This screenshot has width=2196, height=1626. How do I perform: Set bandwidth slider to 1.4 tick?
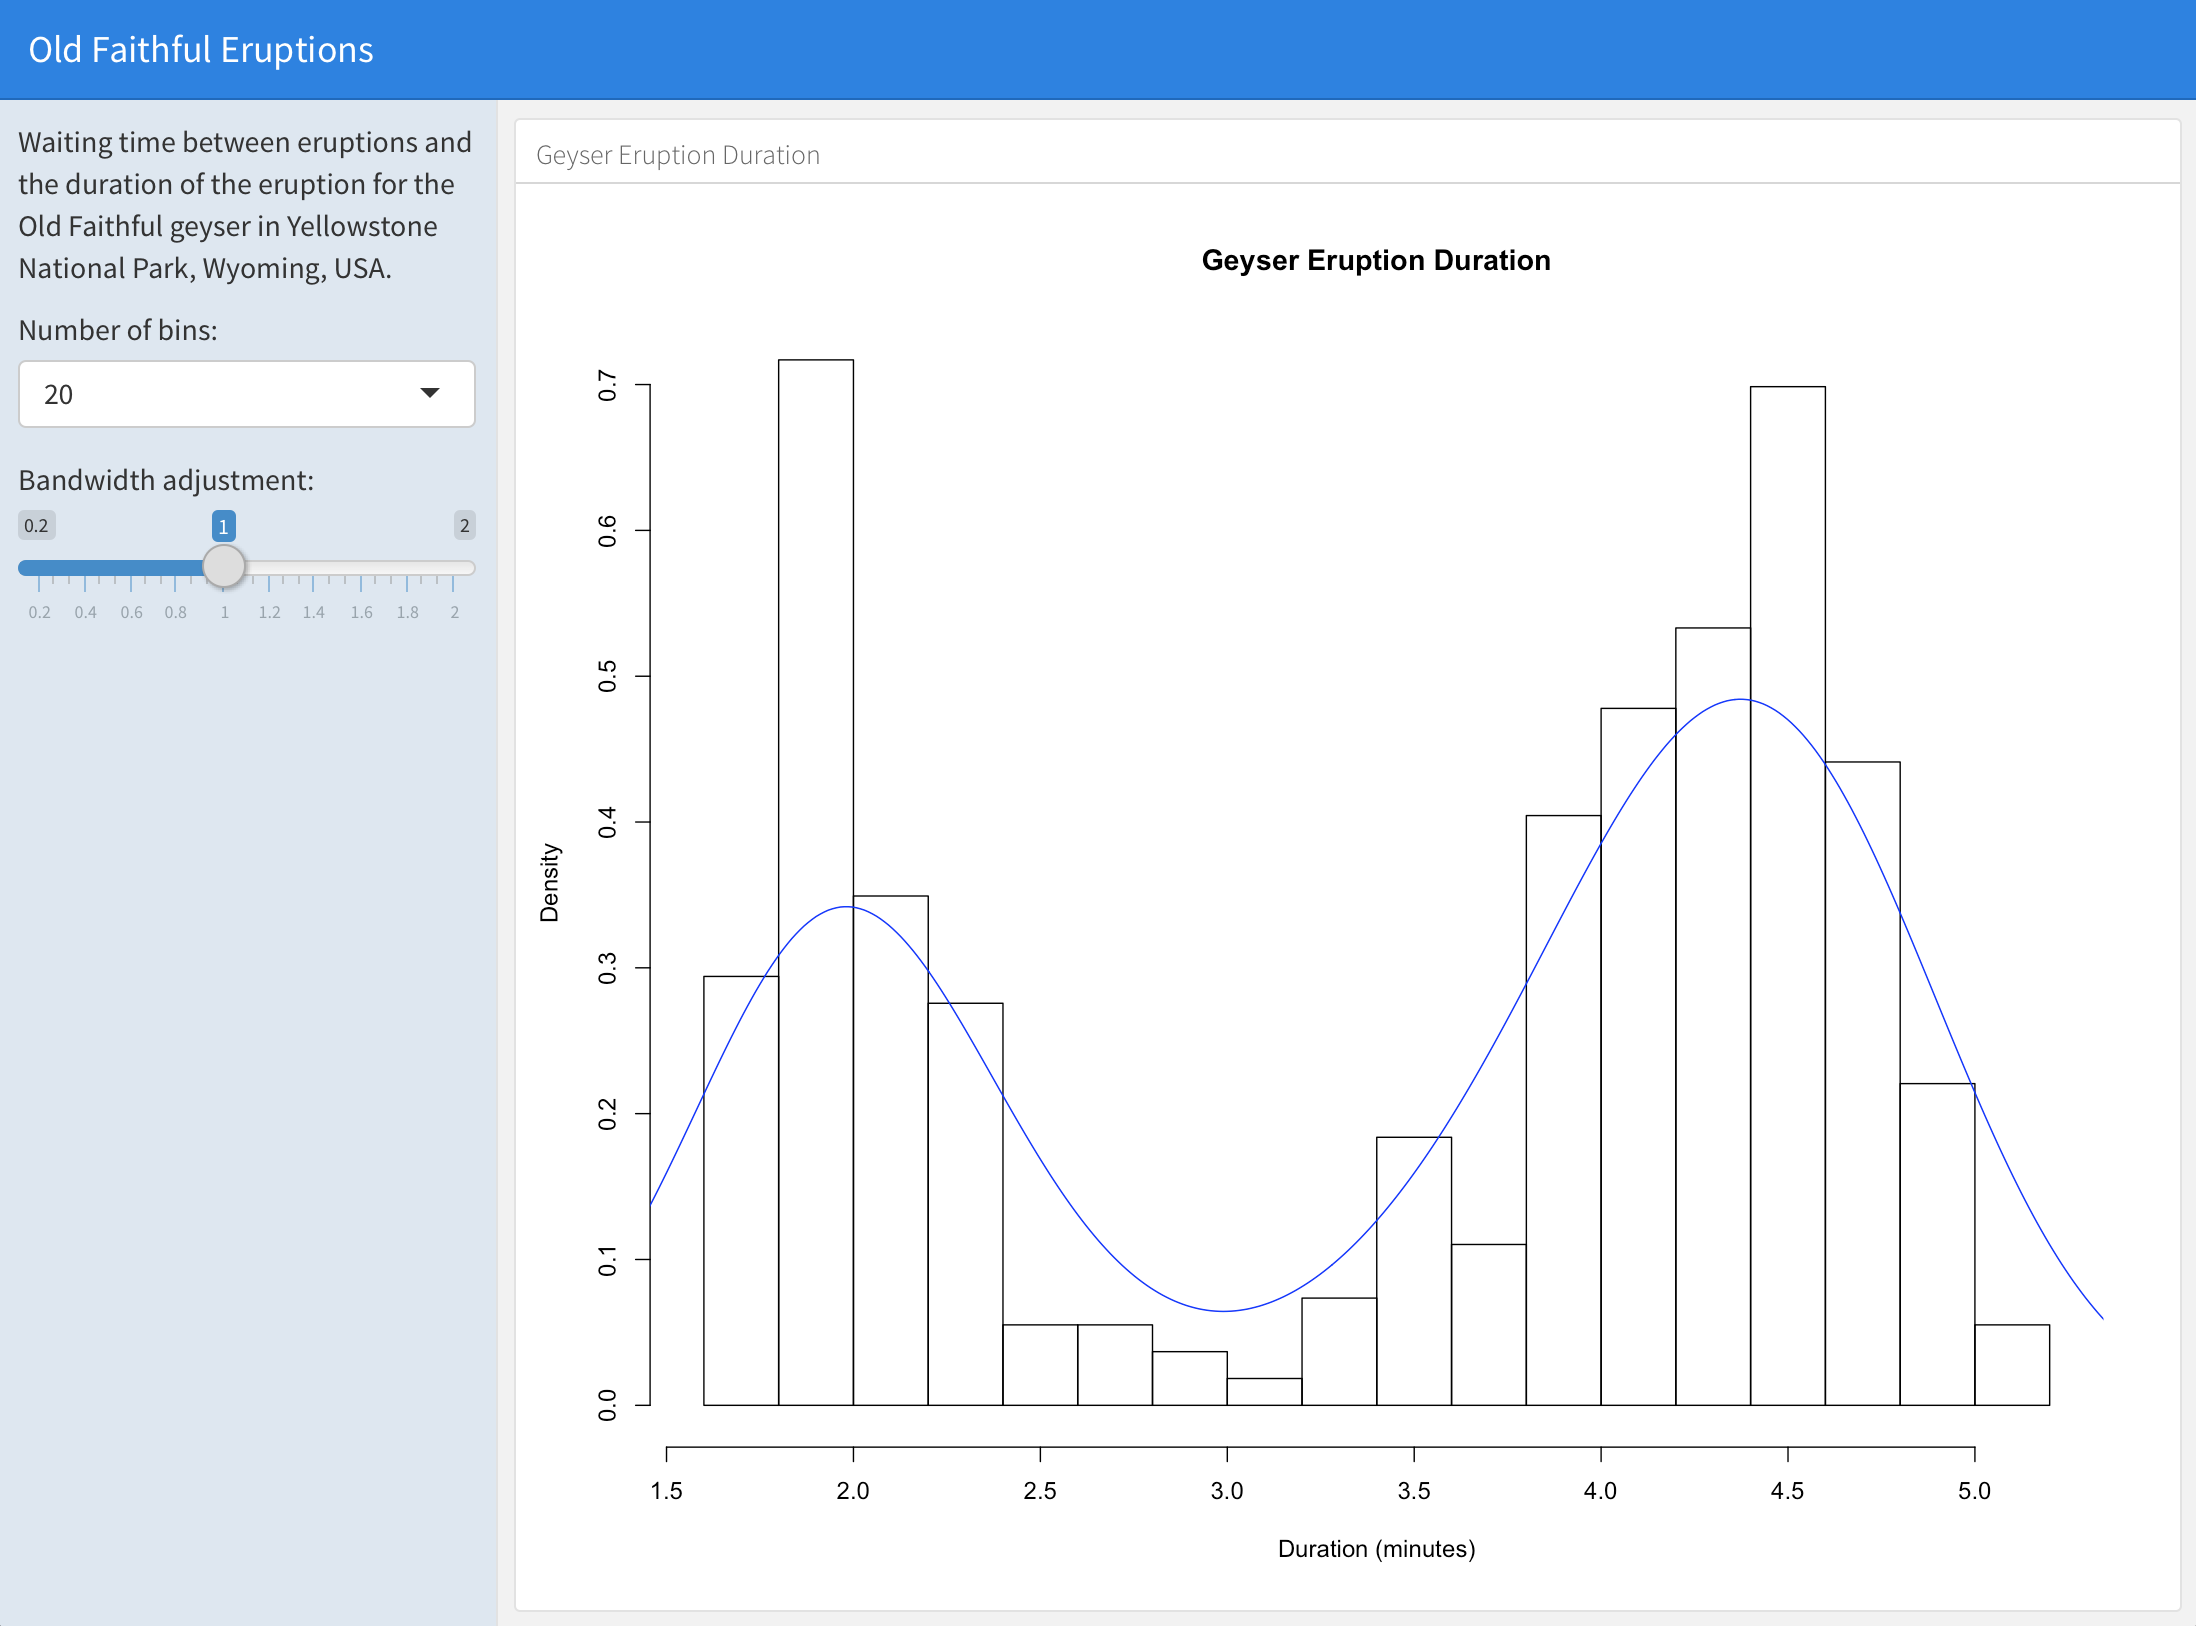point(314,568)
